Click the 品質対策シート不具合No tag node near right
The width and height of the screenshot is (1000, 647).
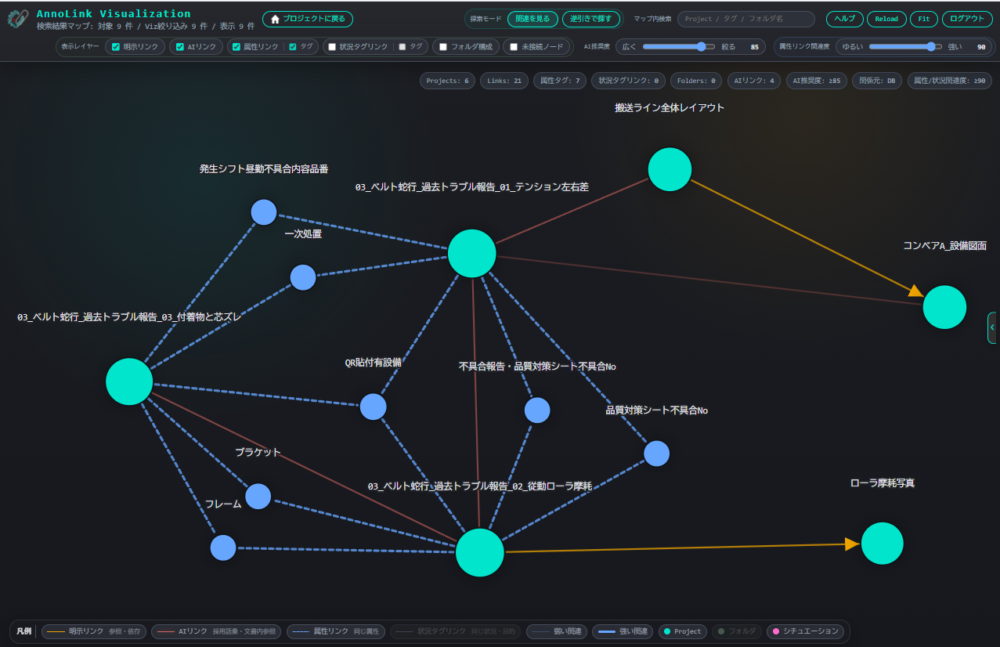[656, 454]
